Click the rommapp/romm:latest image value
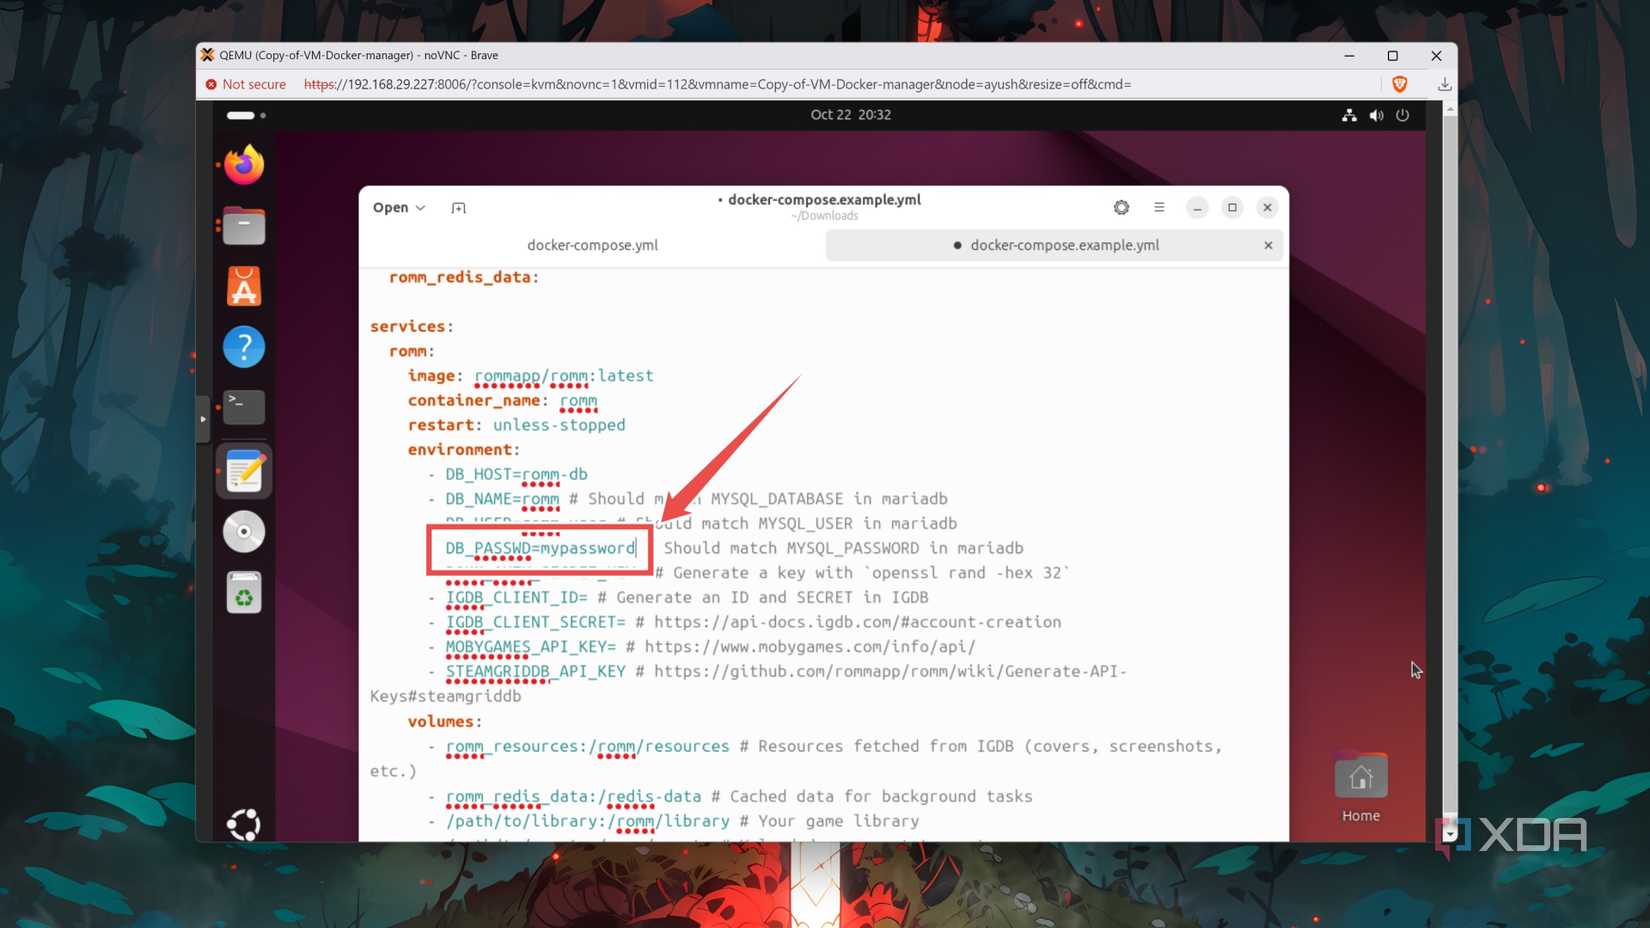This screenshot has width=1650, height=928. point(563,376)
